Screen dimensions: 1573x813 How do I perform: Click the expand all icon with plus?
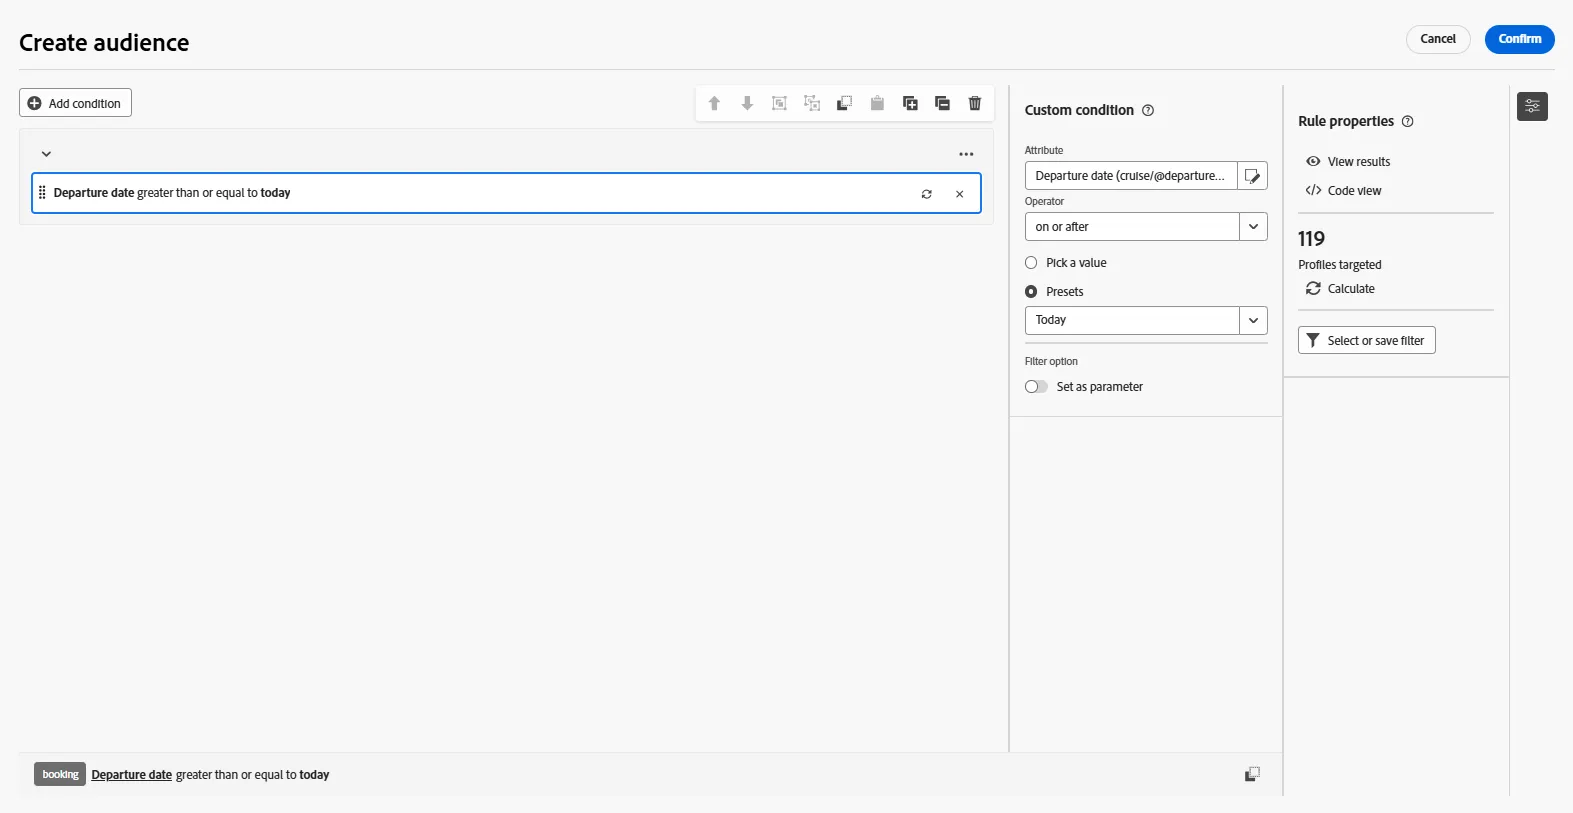pyautogui.click(x=910, y=103)
